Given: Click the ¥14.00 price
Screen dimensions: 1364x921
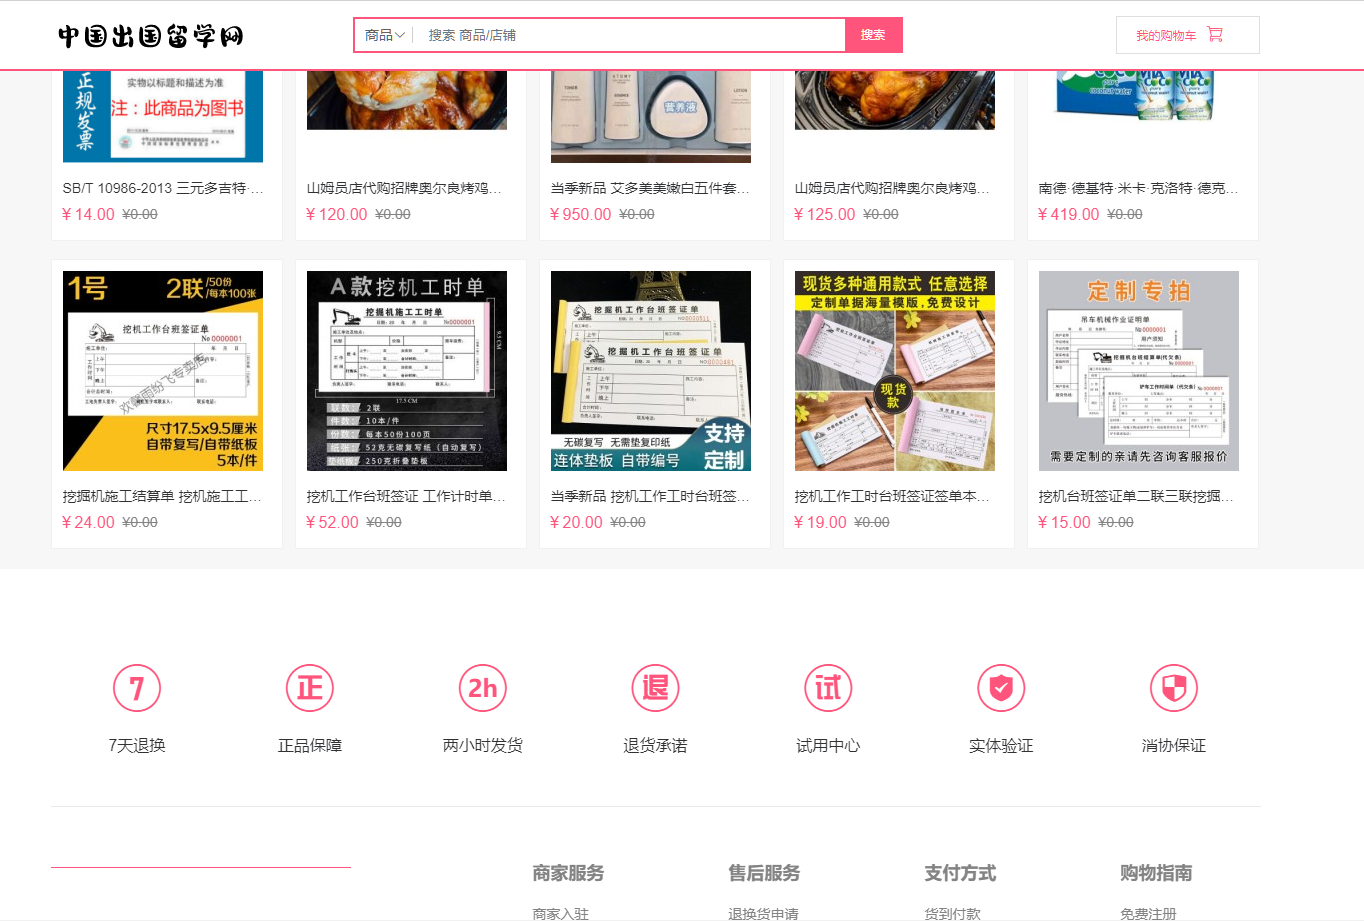Looking at the screenshot, I should pyautogui.click(x=88, y=214).
